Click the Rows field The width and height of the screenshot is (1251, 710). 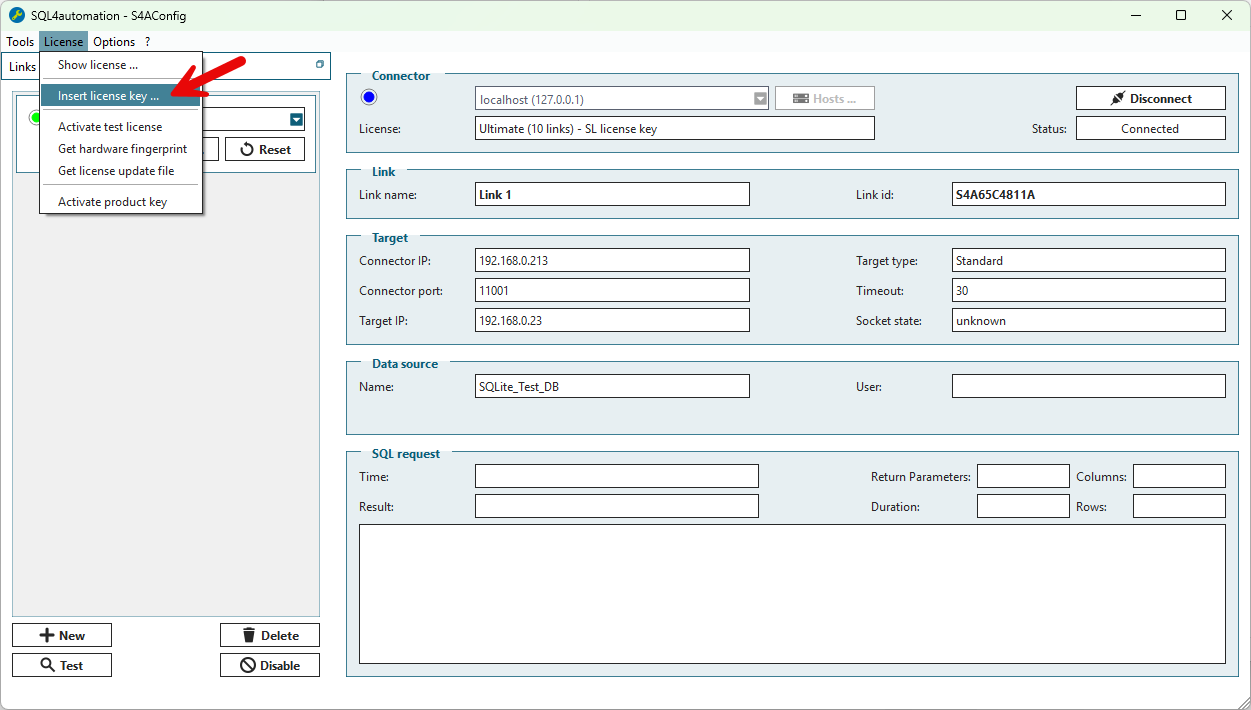[1179, 506]
